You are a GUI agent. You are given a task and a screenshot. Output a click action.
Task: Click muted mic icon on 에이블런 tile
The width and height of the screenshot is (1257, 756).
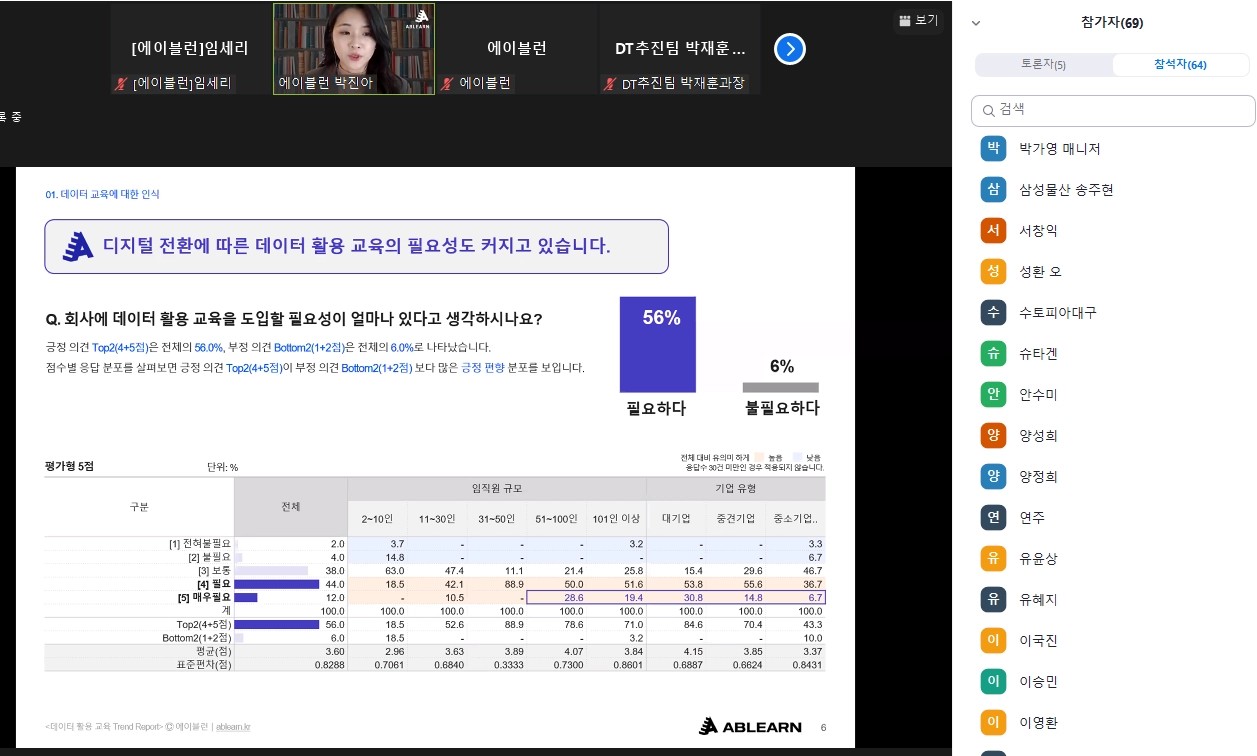(449, 84)
